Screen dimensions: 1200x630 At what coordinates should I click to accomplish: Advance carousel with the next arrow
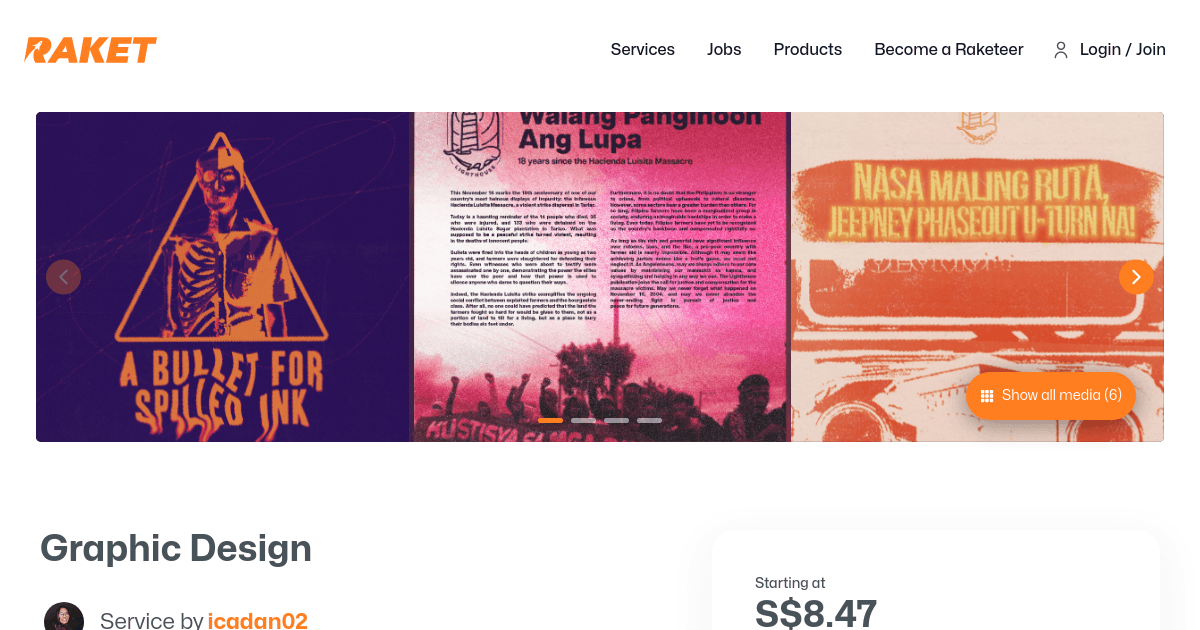point(1136,277)
